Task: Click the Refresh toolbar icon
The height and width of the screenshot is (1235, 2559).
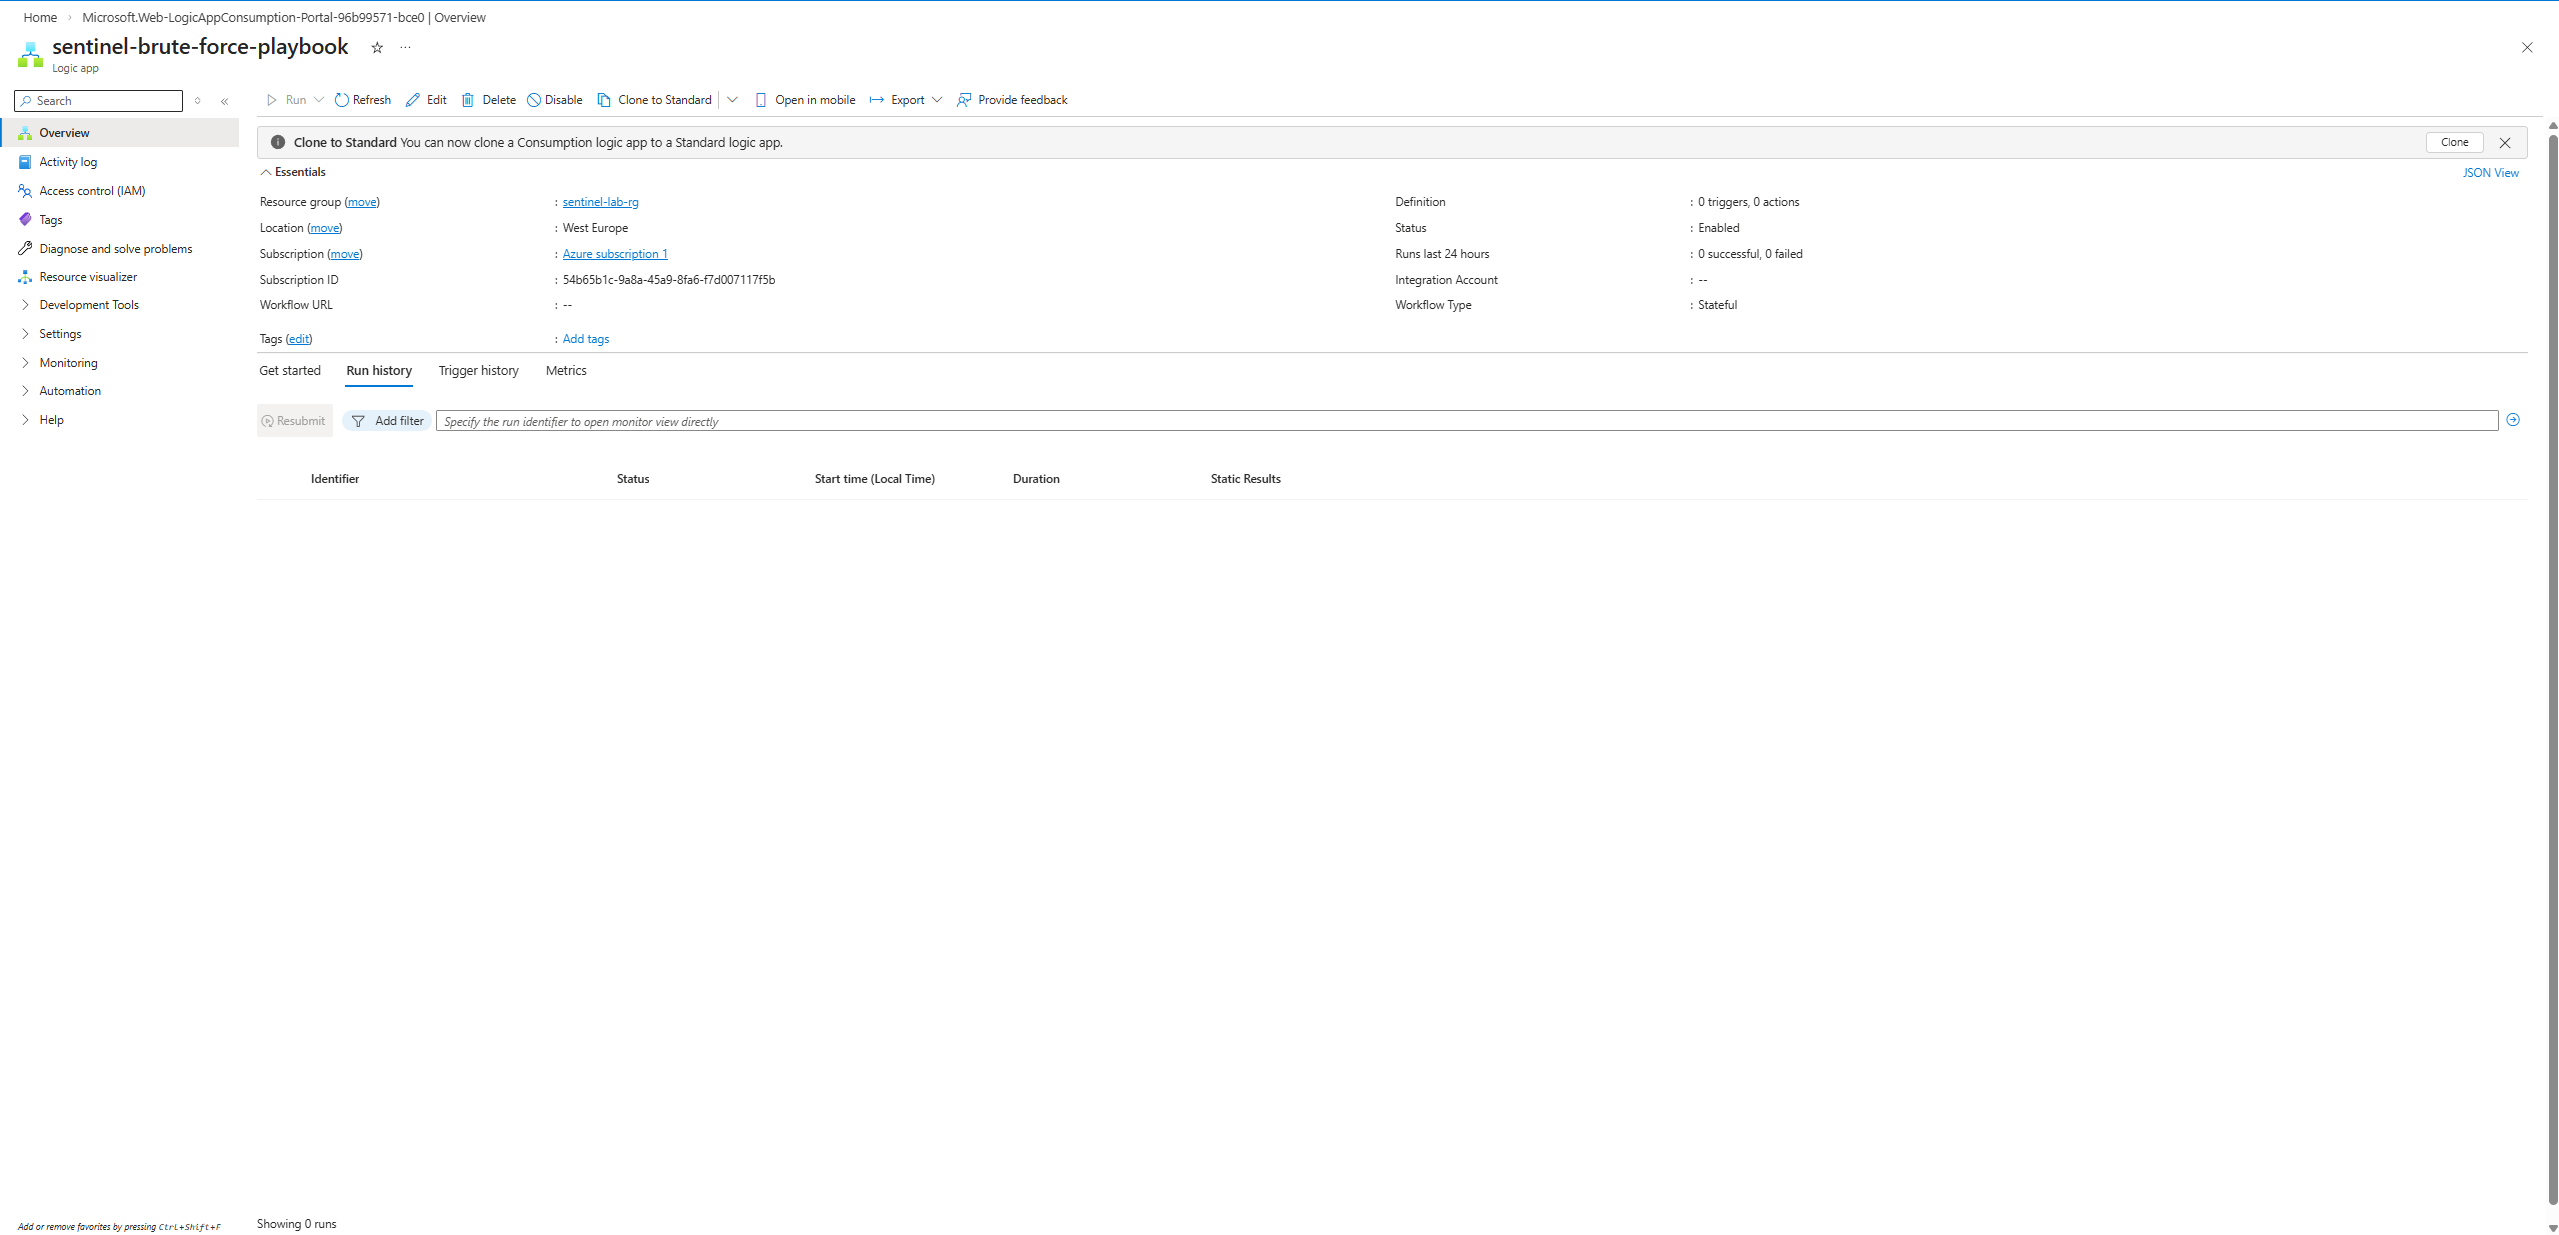Action: 342,100
